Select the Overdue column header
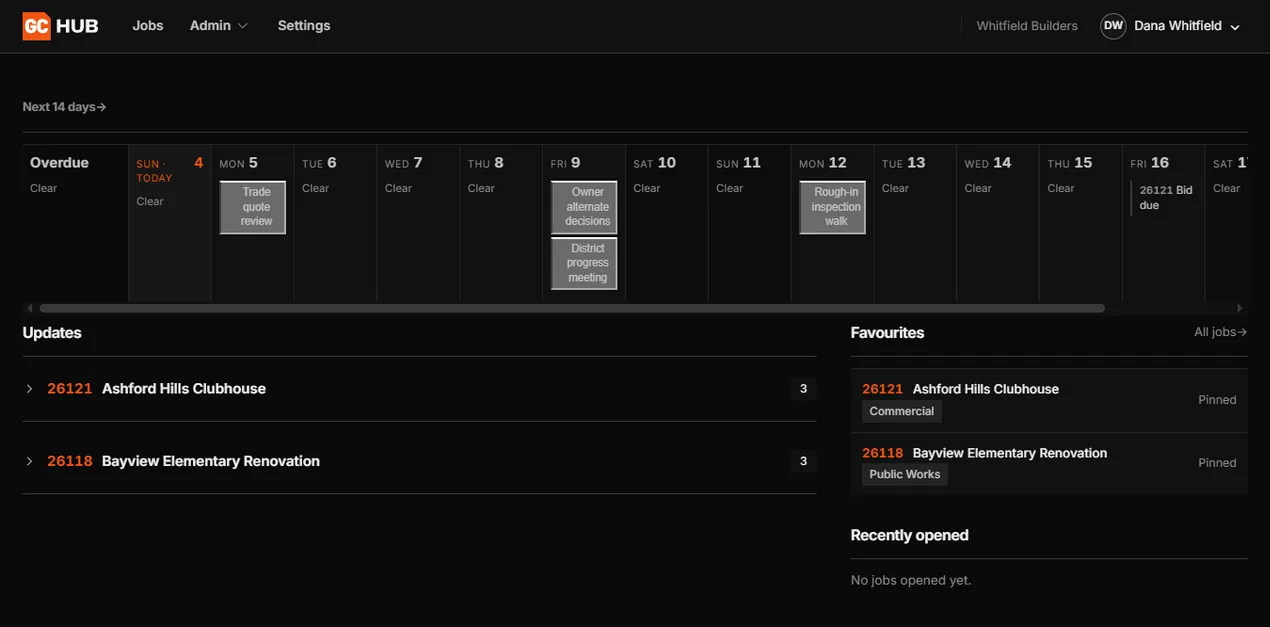This screenshot has width=1270, height=627. 59,163
